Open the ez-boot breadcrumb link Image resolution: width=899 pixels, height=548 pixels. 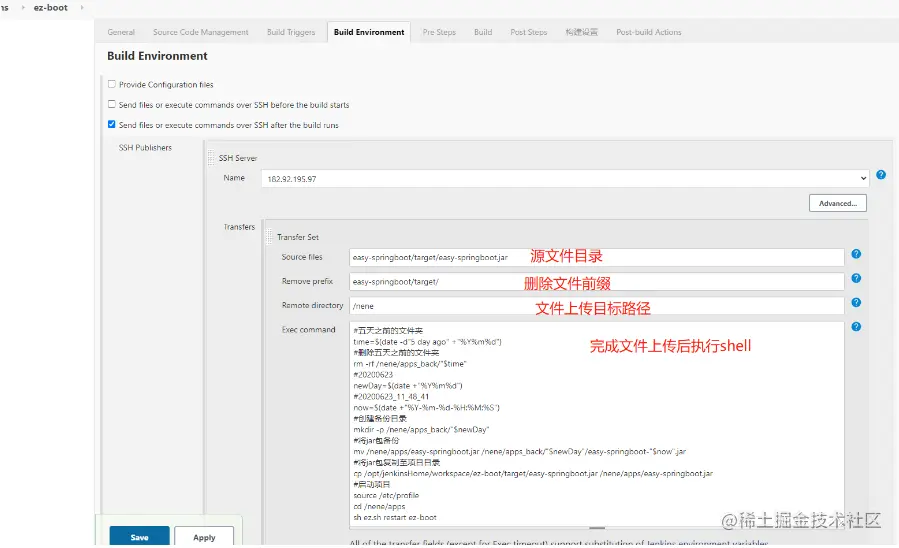point(50,7)
